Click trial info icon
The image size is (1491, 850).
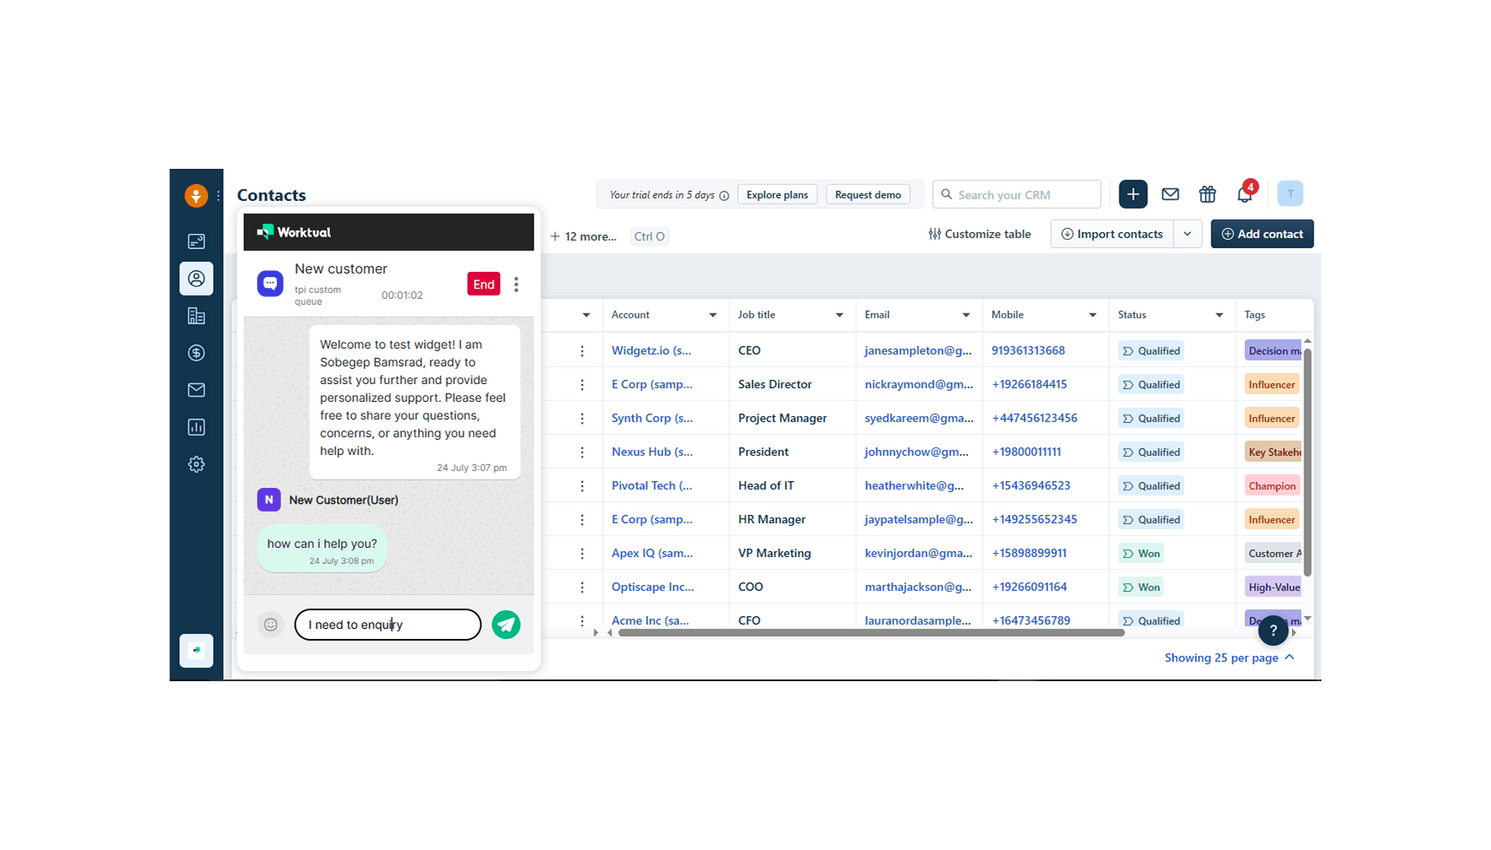pyautogui.click(x=724, y=196)
